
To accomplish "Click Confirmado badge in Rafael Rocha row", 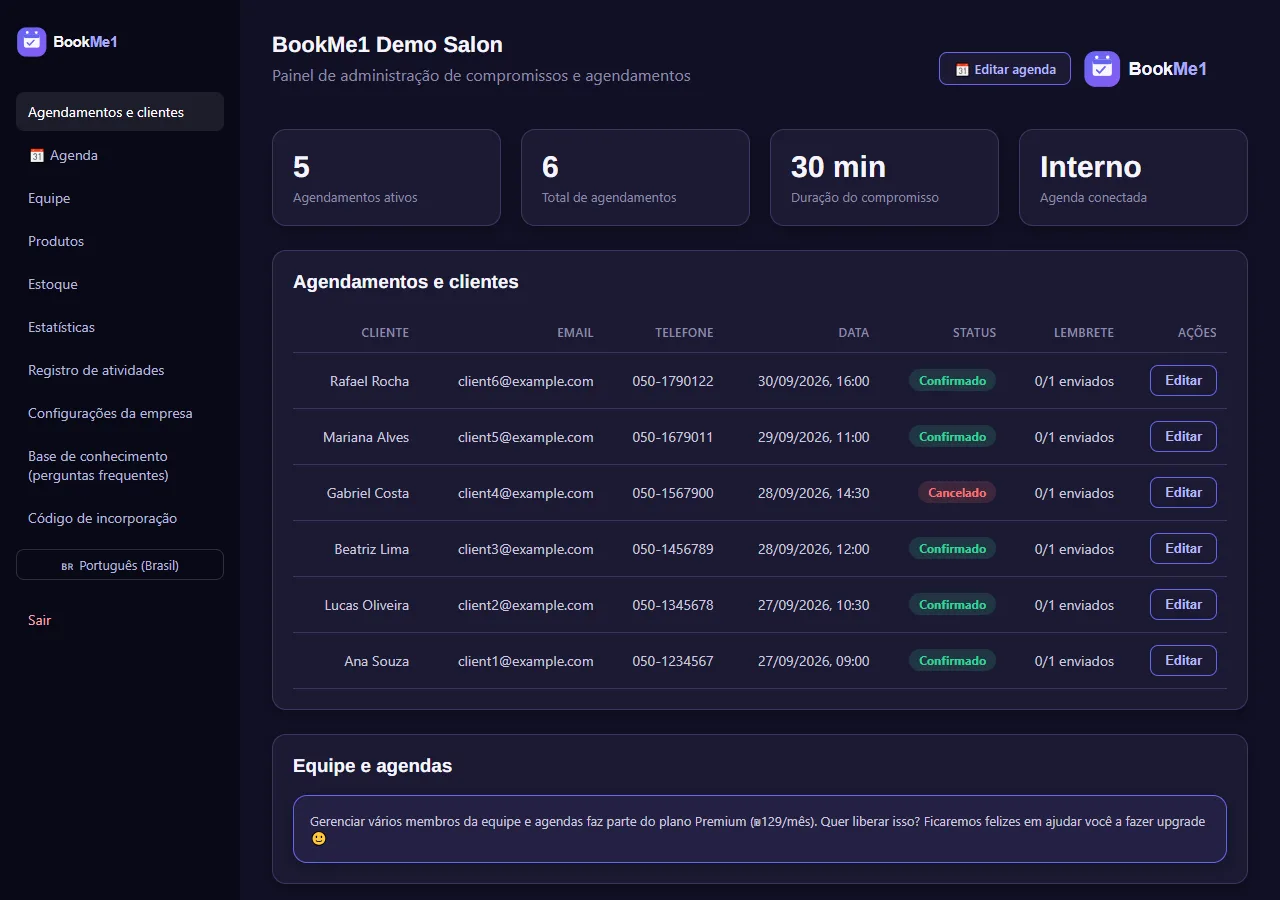I will tap(952, 381).
